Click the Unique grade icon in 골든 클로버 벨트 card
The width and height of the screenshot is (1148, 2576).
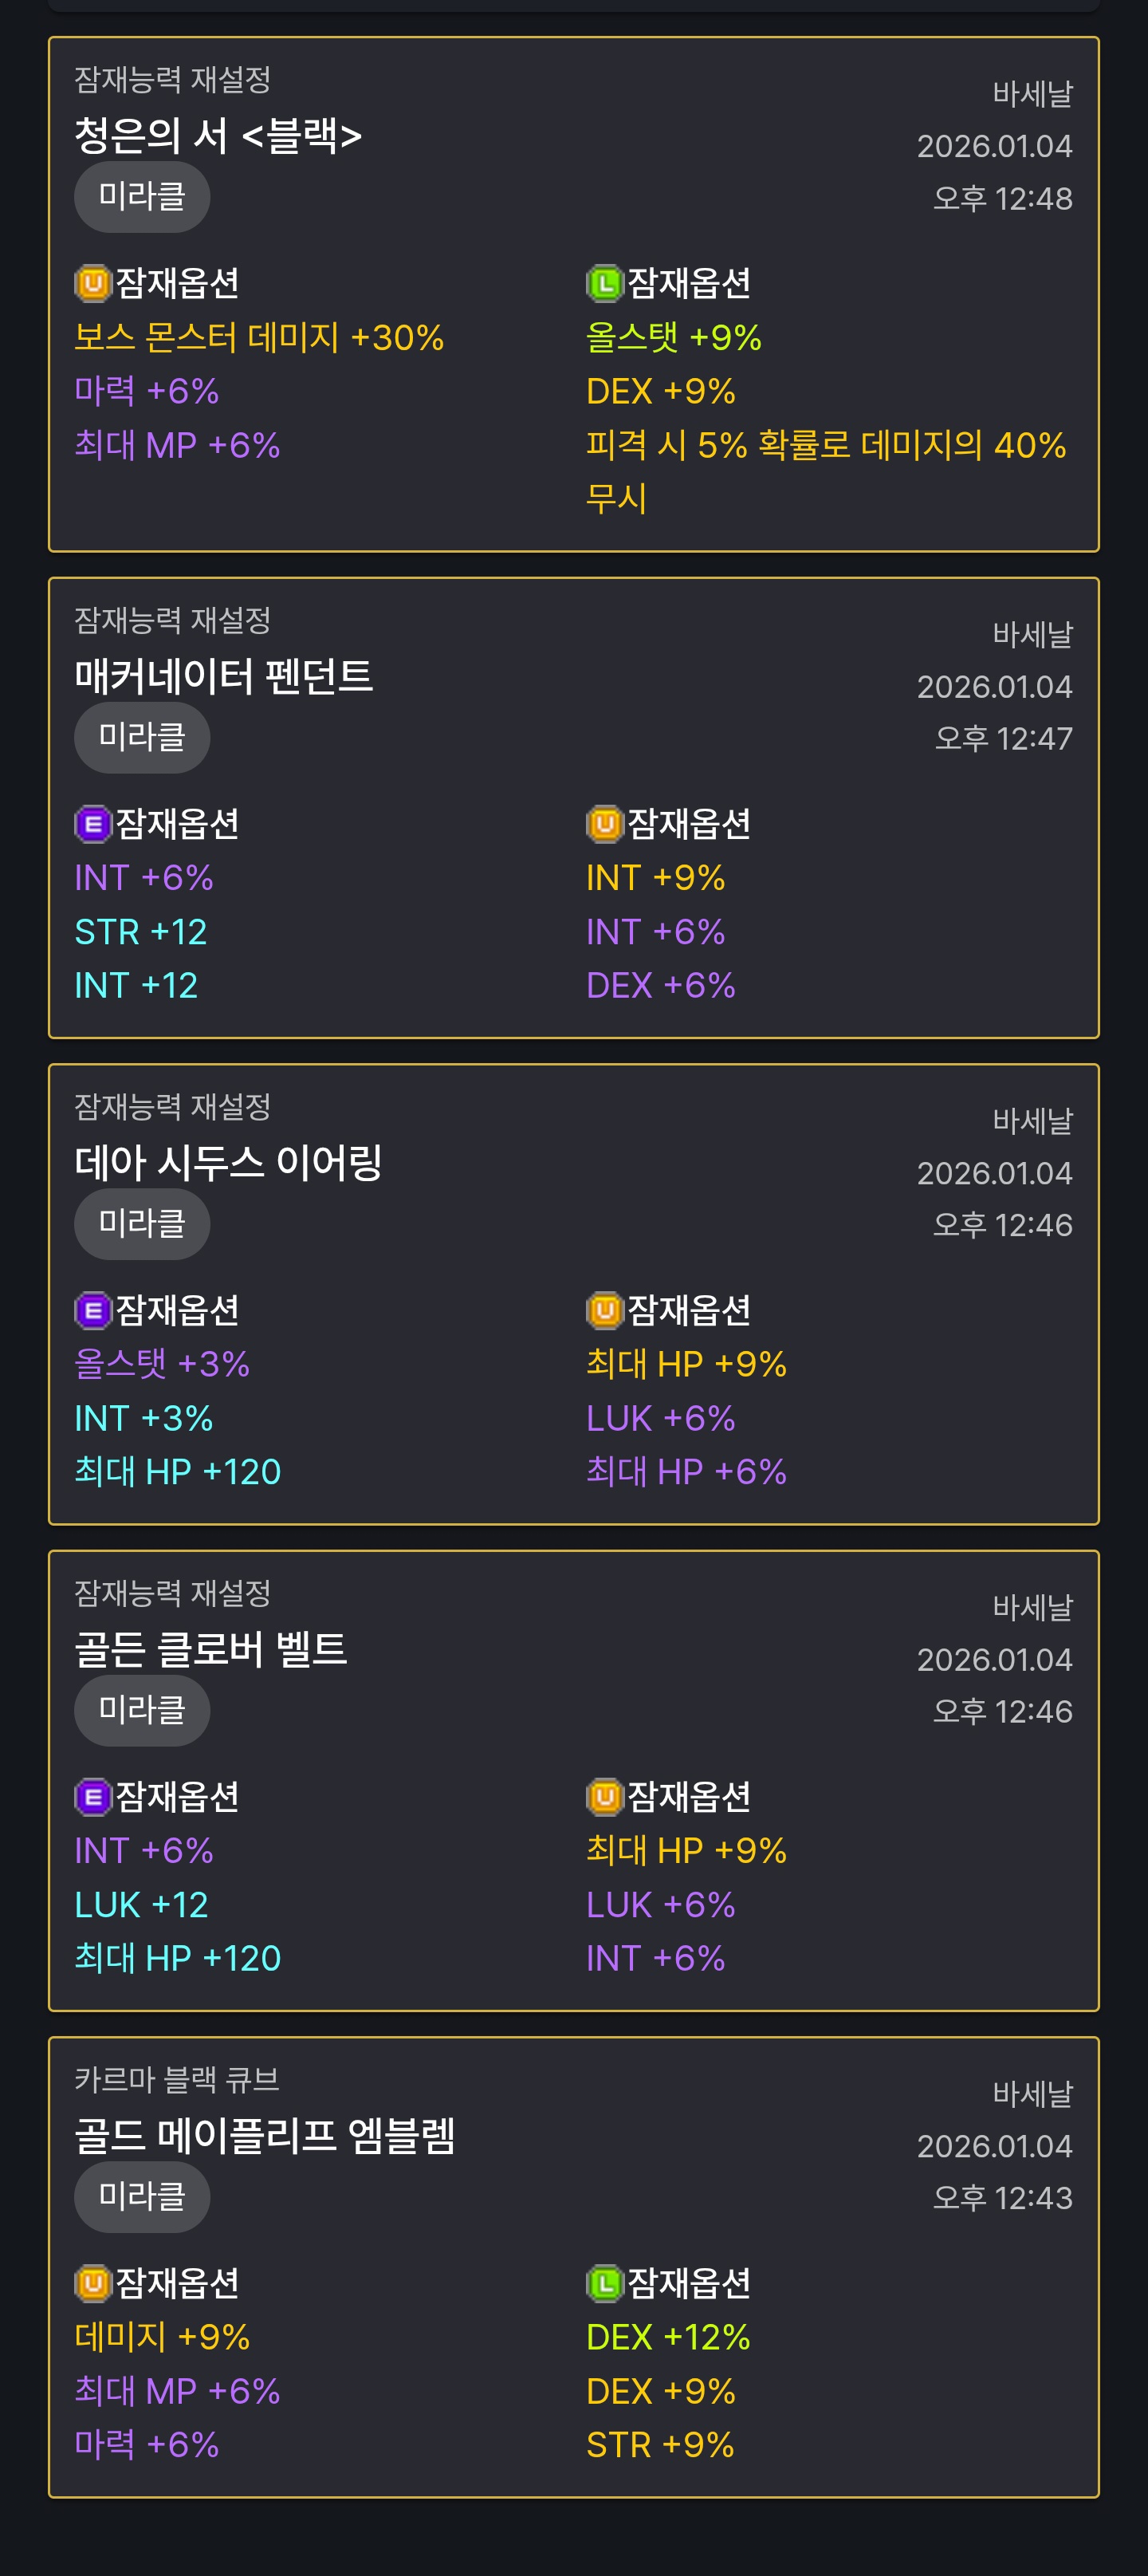[604, 1797]
